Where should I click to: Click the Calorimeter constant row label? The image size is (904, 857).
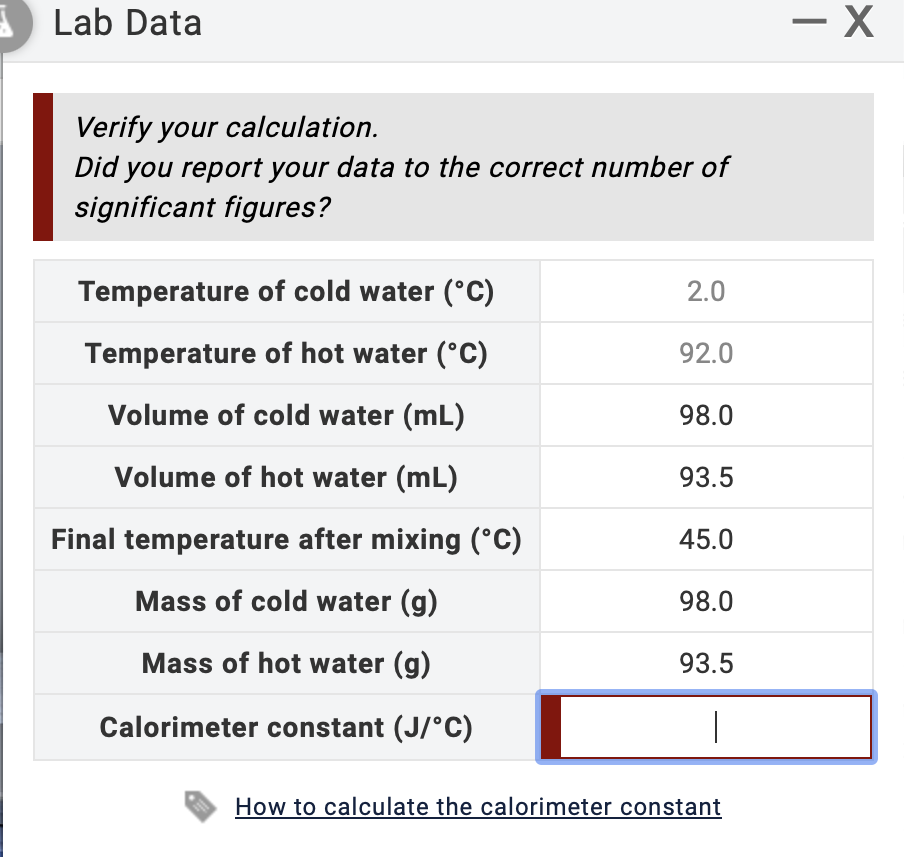(x=287, y=727)
